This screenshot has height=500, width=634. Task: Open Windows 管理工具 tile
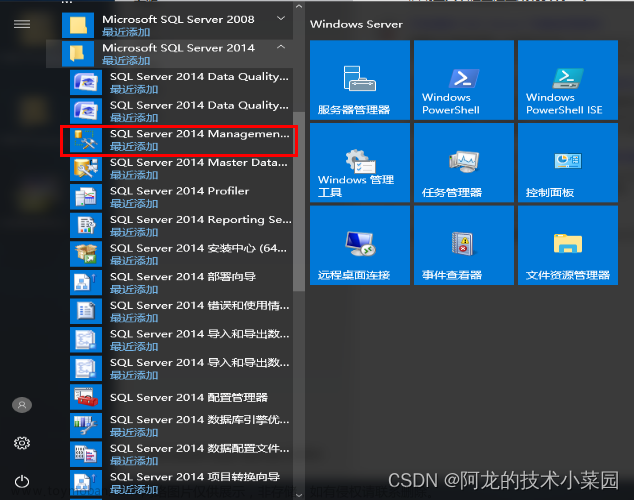coord(360,162)
